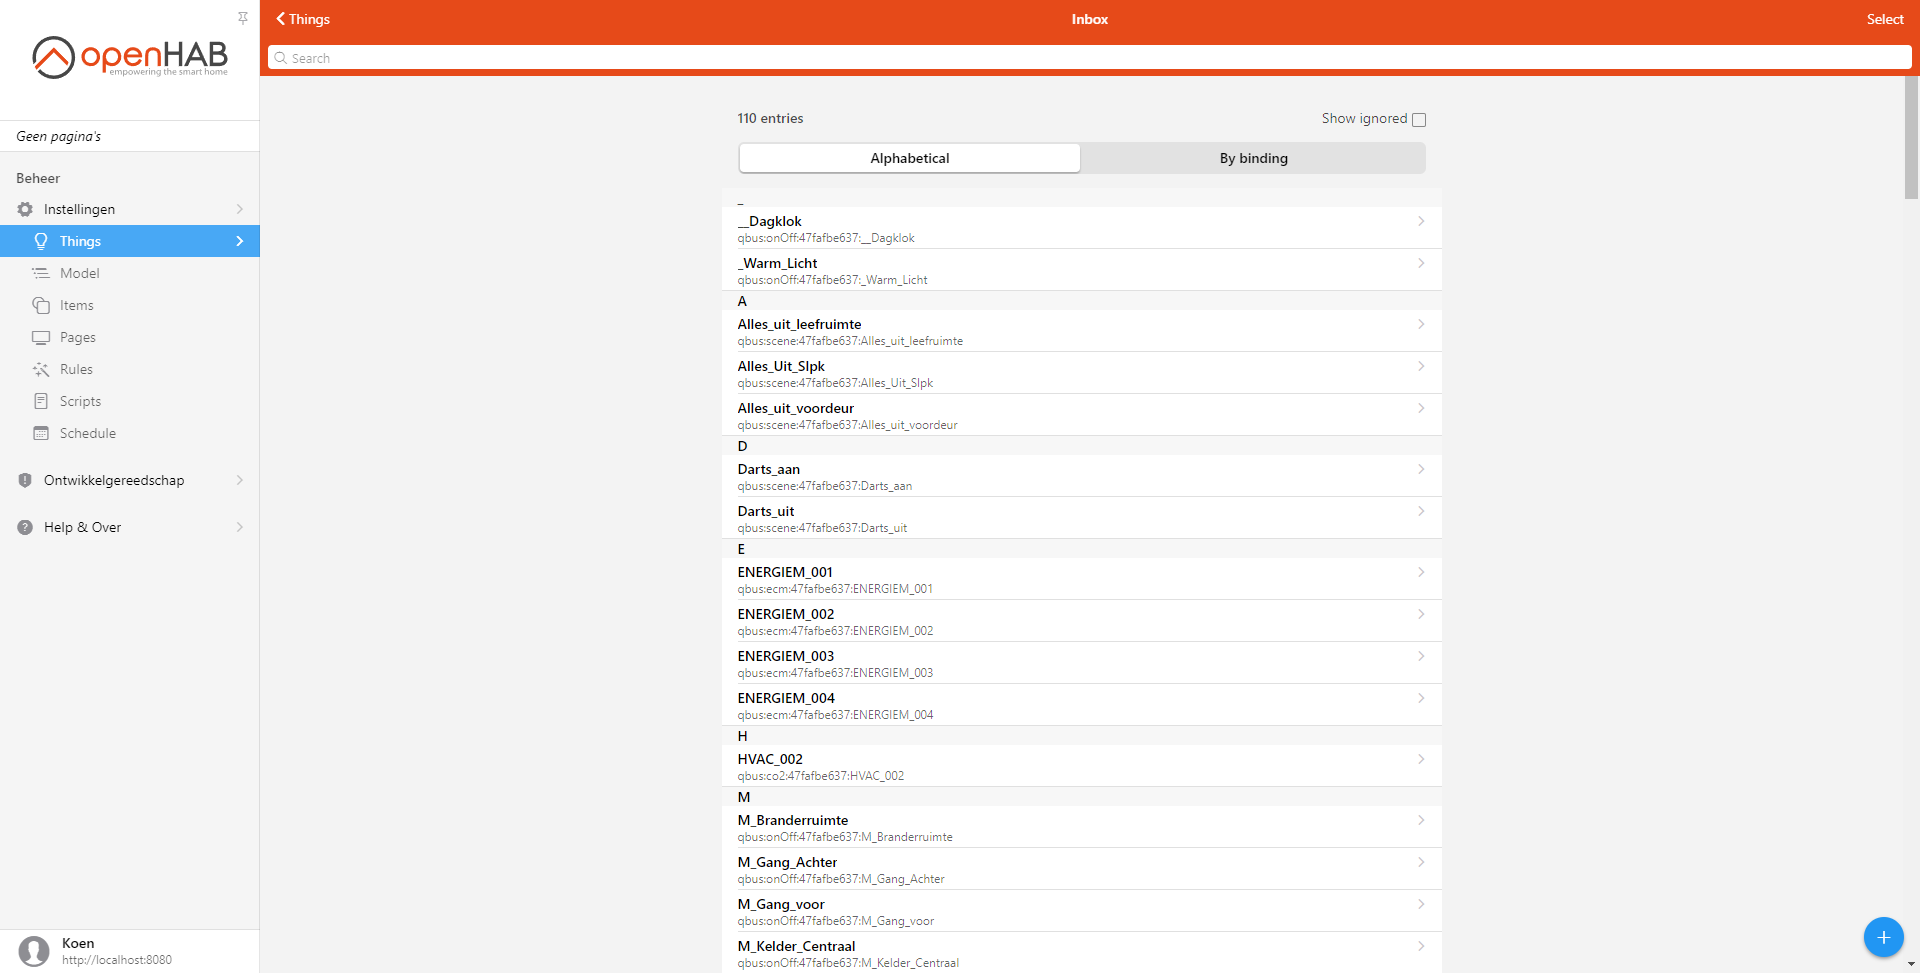Viewport: 1920px width, 973px height.
Task: Open the Pages section
Action: point(76,337)
